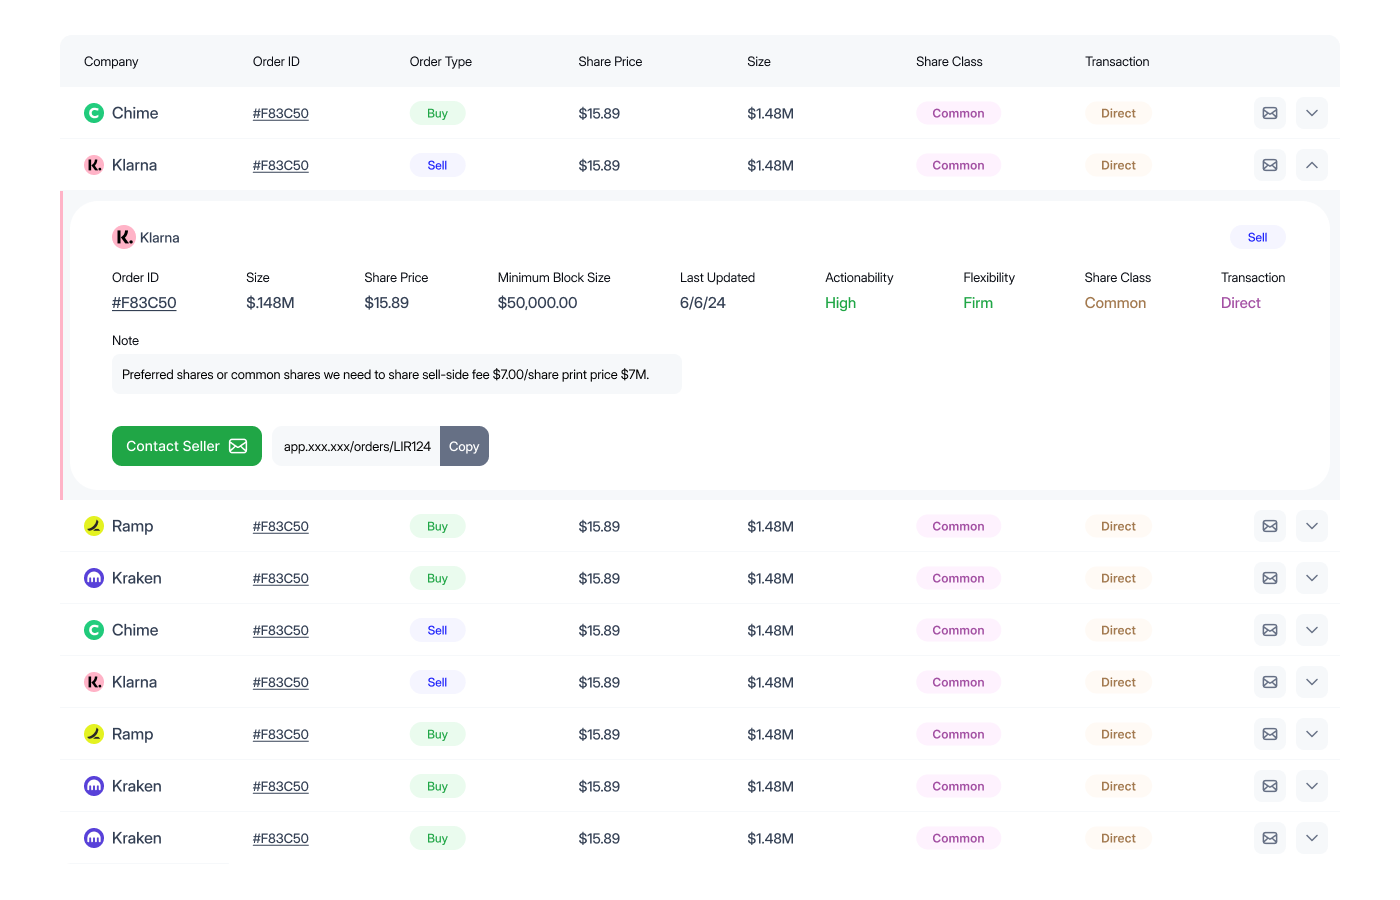Collapse the expanded Klarna order row

(x=1312, y=165)
